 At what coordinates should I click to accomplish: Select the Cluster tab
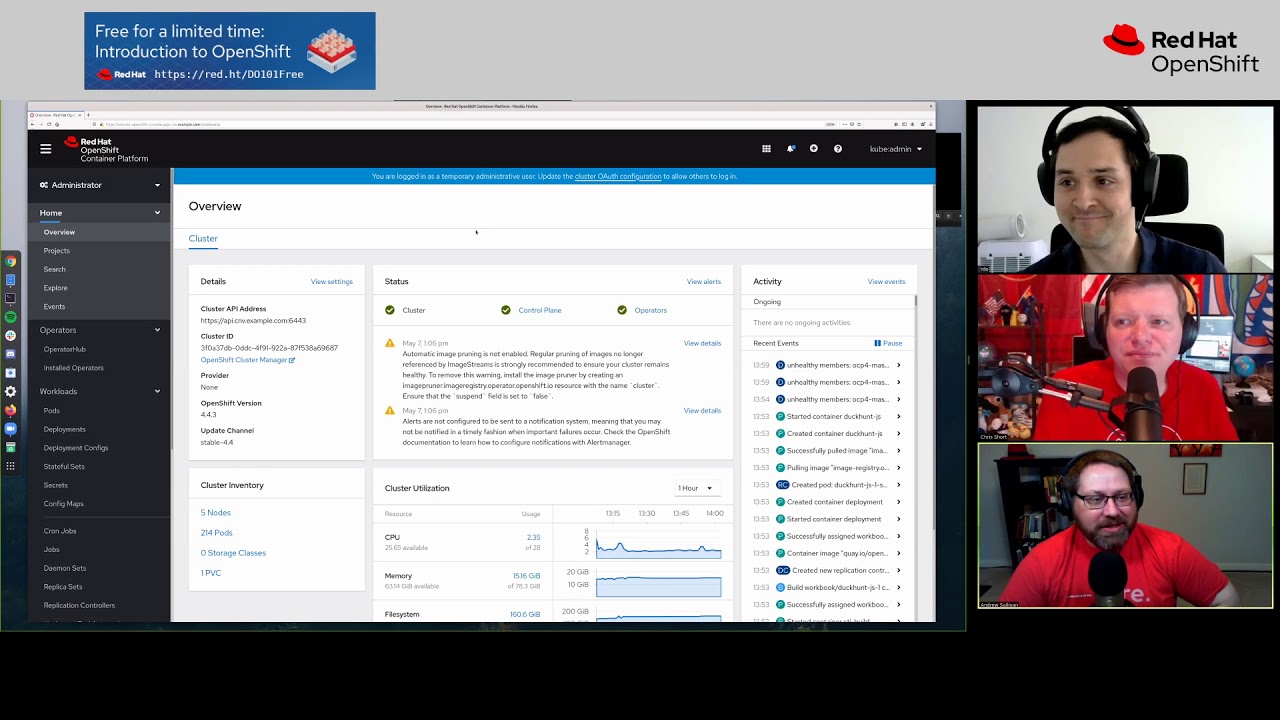[203, 238]
